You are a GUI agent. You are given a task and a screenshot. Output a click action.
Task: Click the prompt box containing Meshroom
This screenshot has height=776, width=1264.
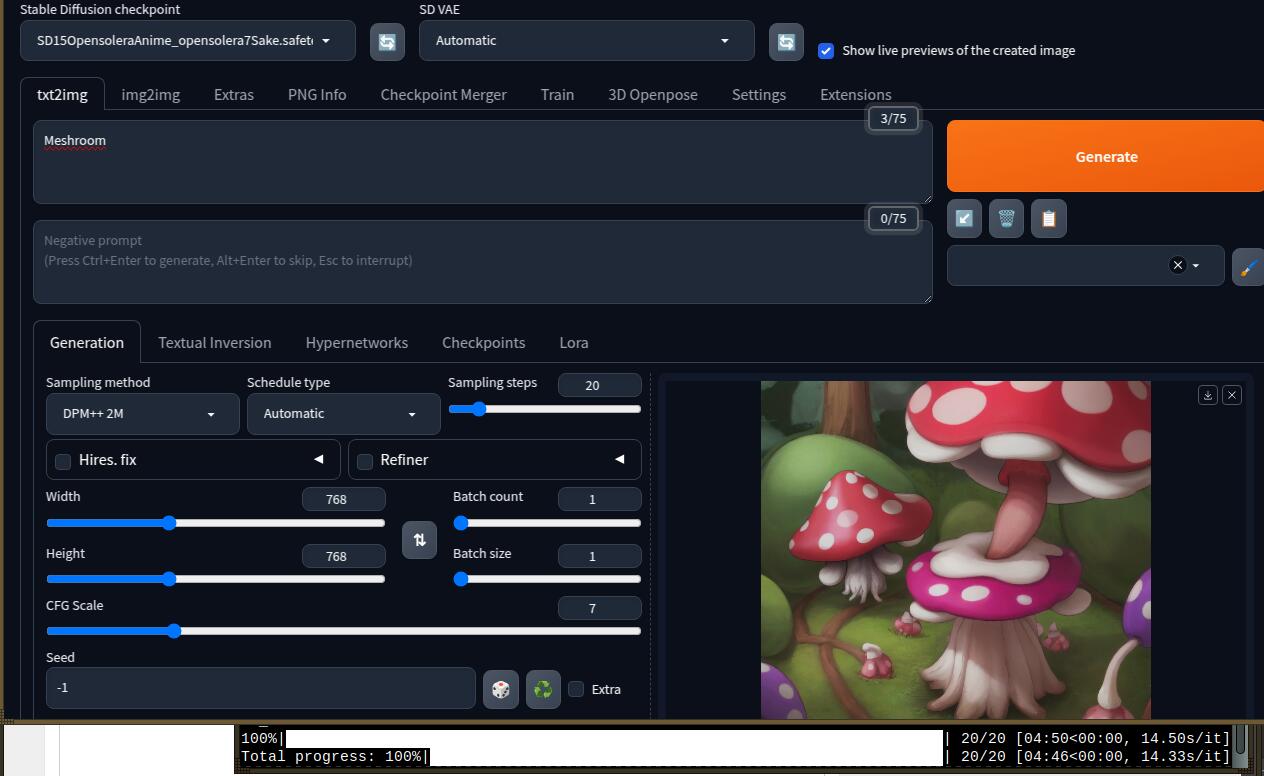click(x=483, y=162)
